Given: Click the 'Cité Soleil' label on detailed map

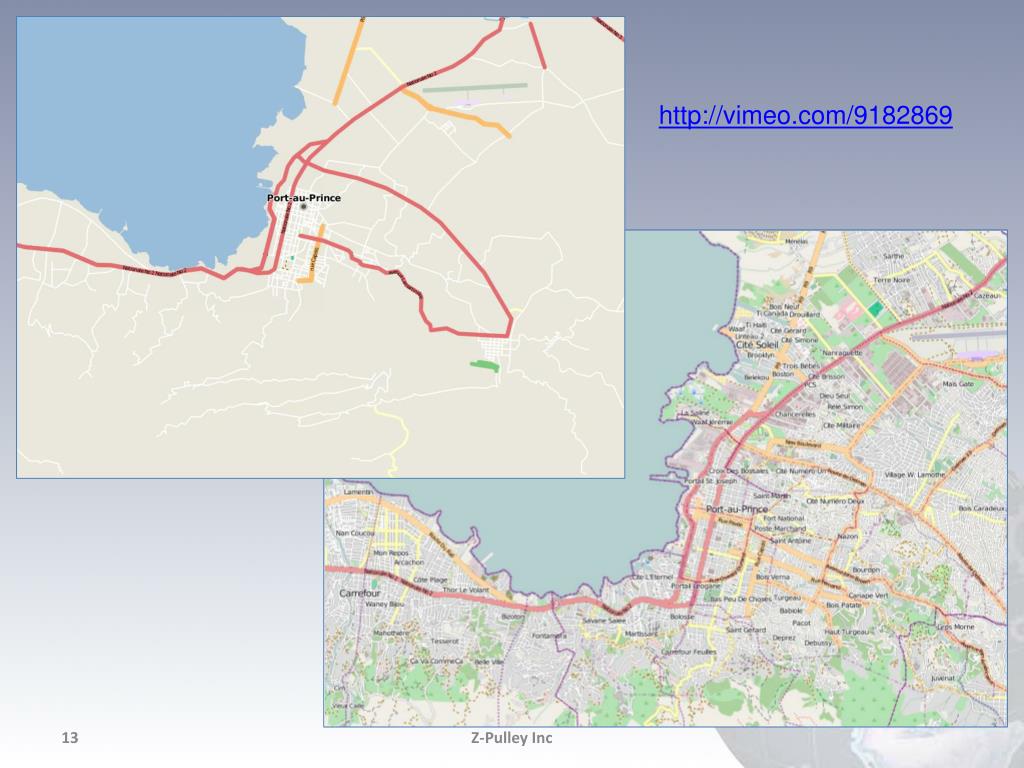Looking at the screenshot, I should click(x=757, y=344).
